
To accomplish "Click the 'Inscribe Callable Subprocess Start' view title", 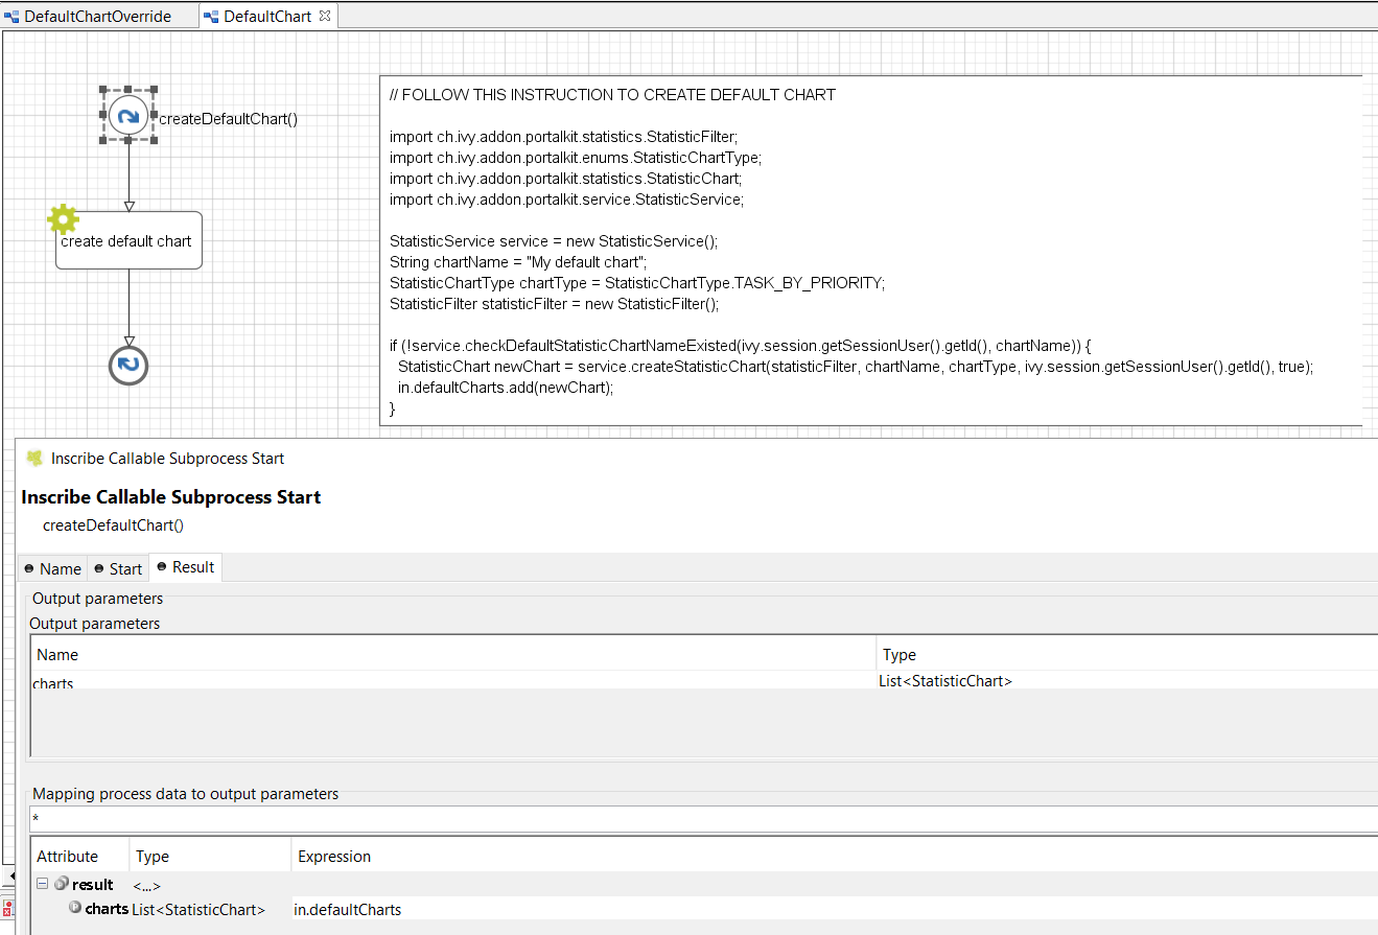I will pos(167,458).
